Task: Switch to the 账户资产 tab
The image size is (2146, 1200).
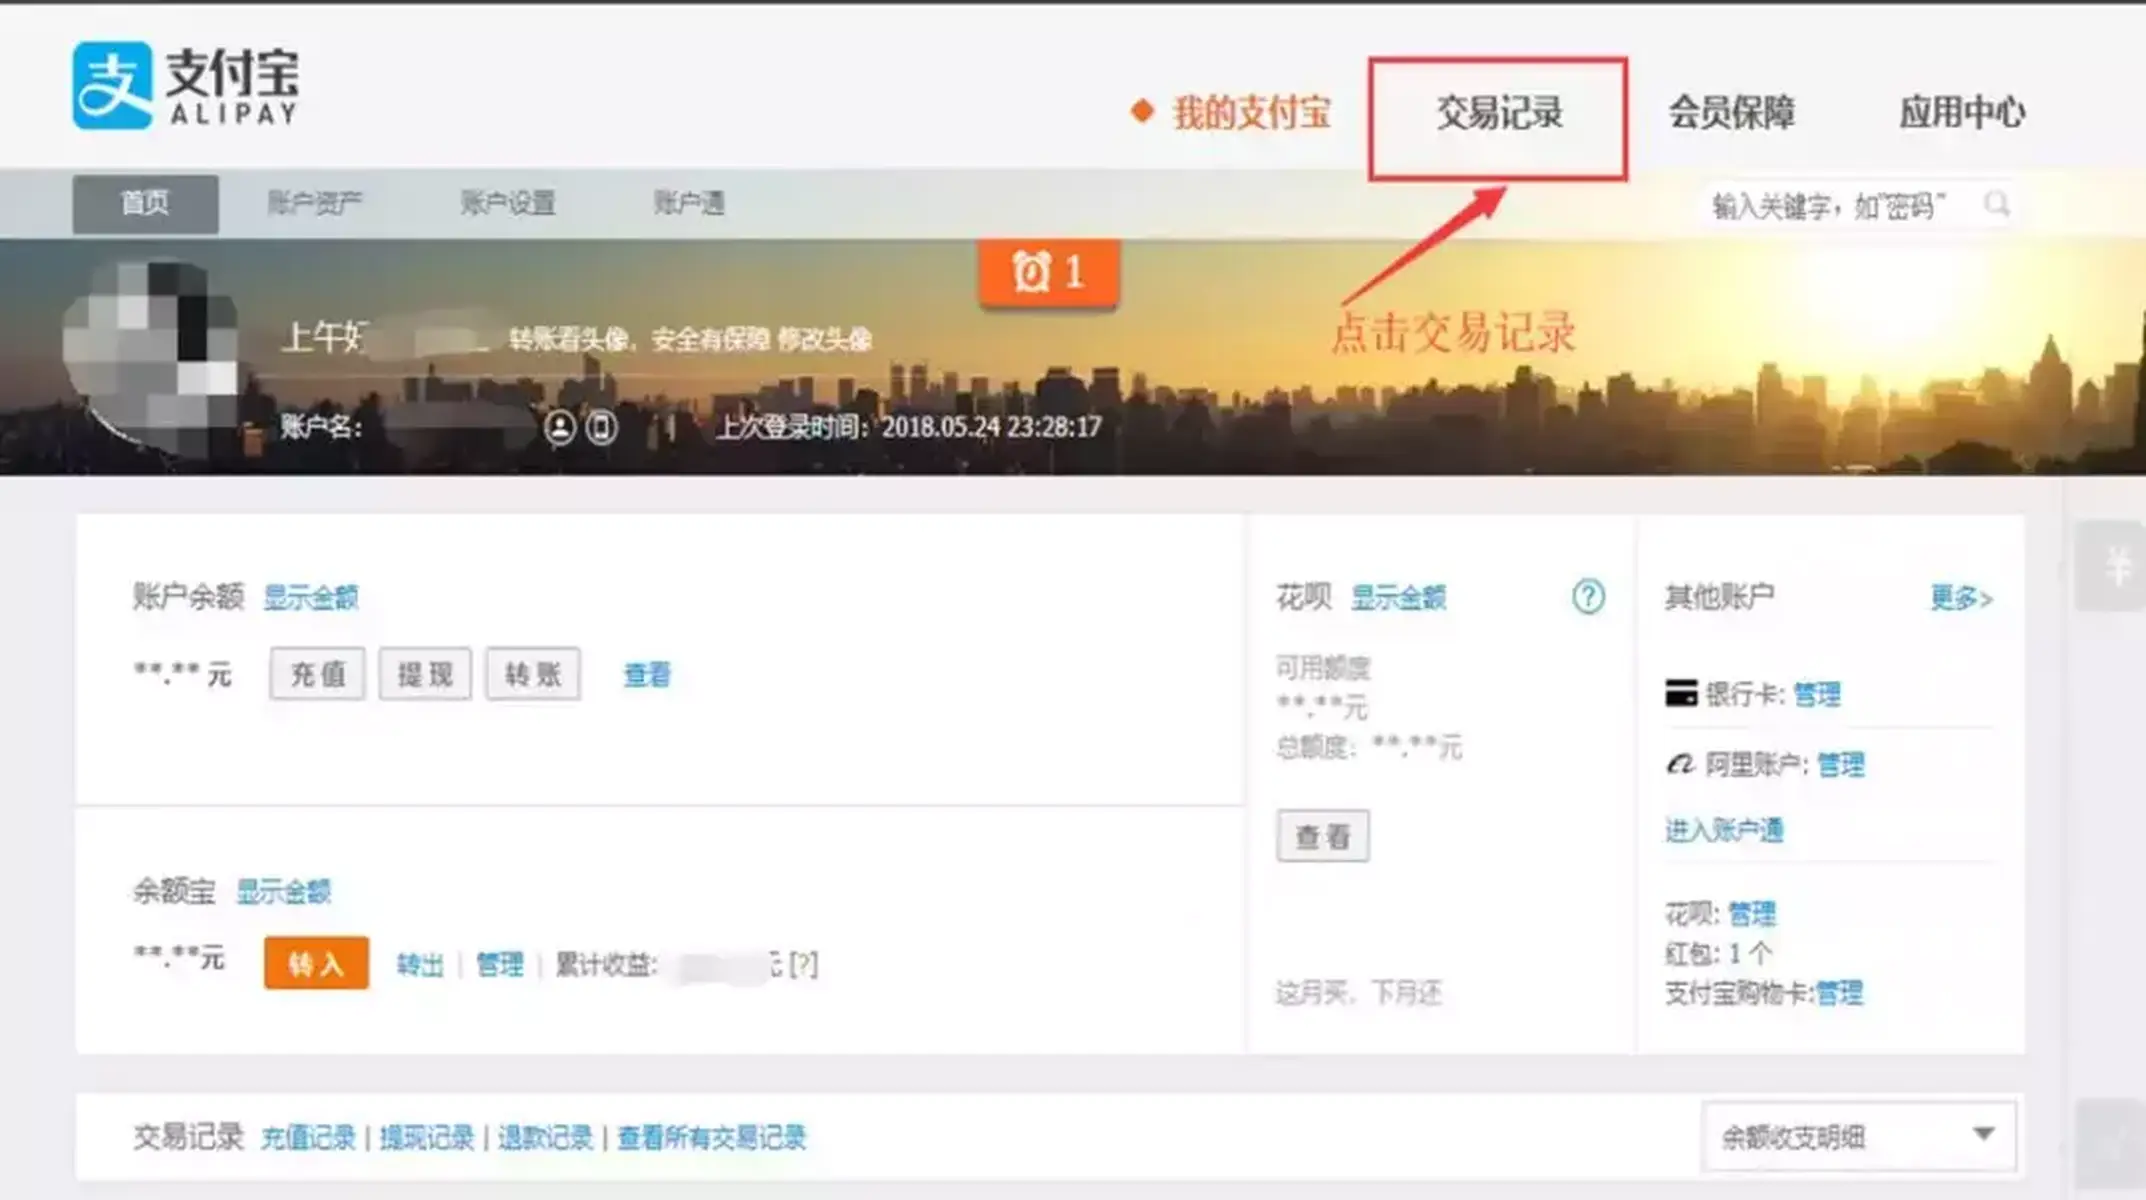Action: [316, 203]
